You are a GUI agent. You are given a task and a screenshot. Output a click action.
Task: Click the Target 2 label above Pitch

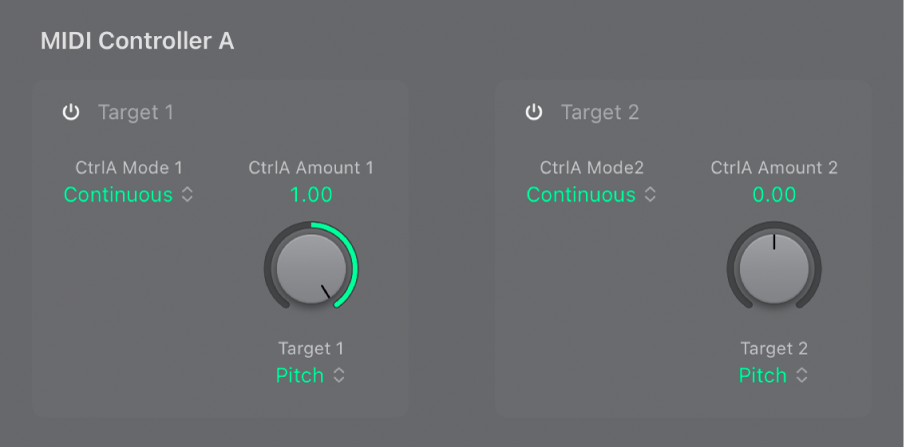coord(773,349)
